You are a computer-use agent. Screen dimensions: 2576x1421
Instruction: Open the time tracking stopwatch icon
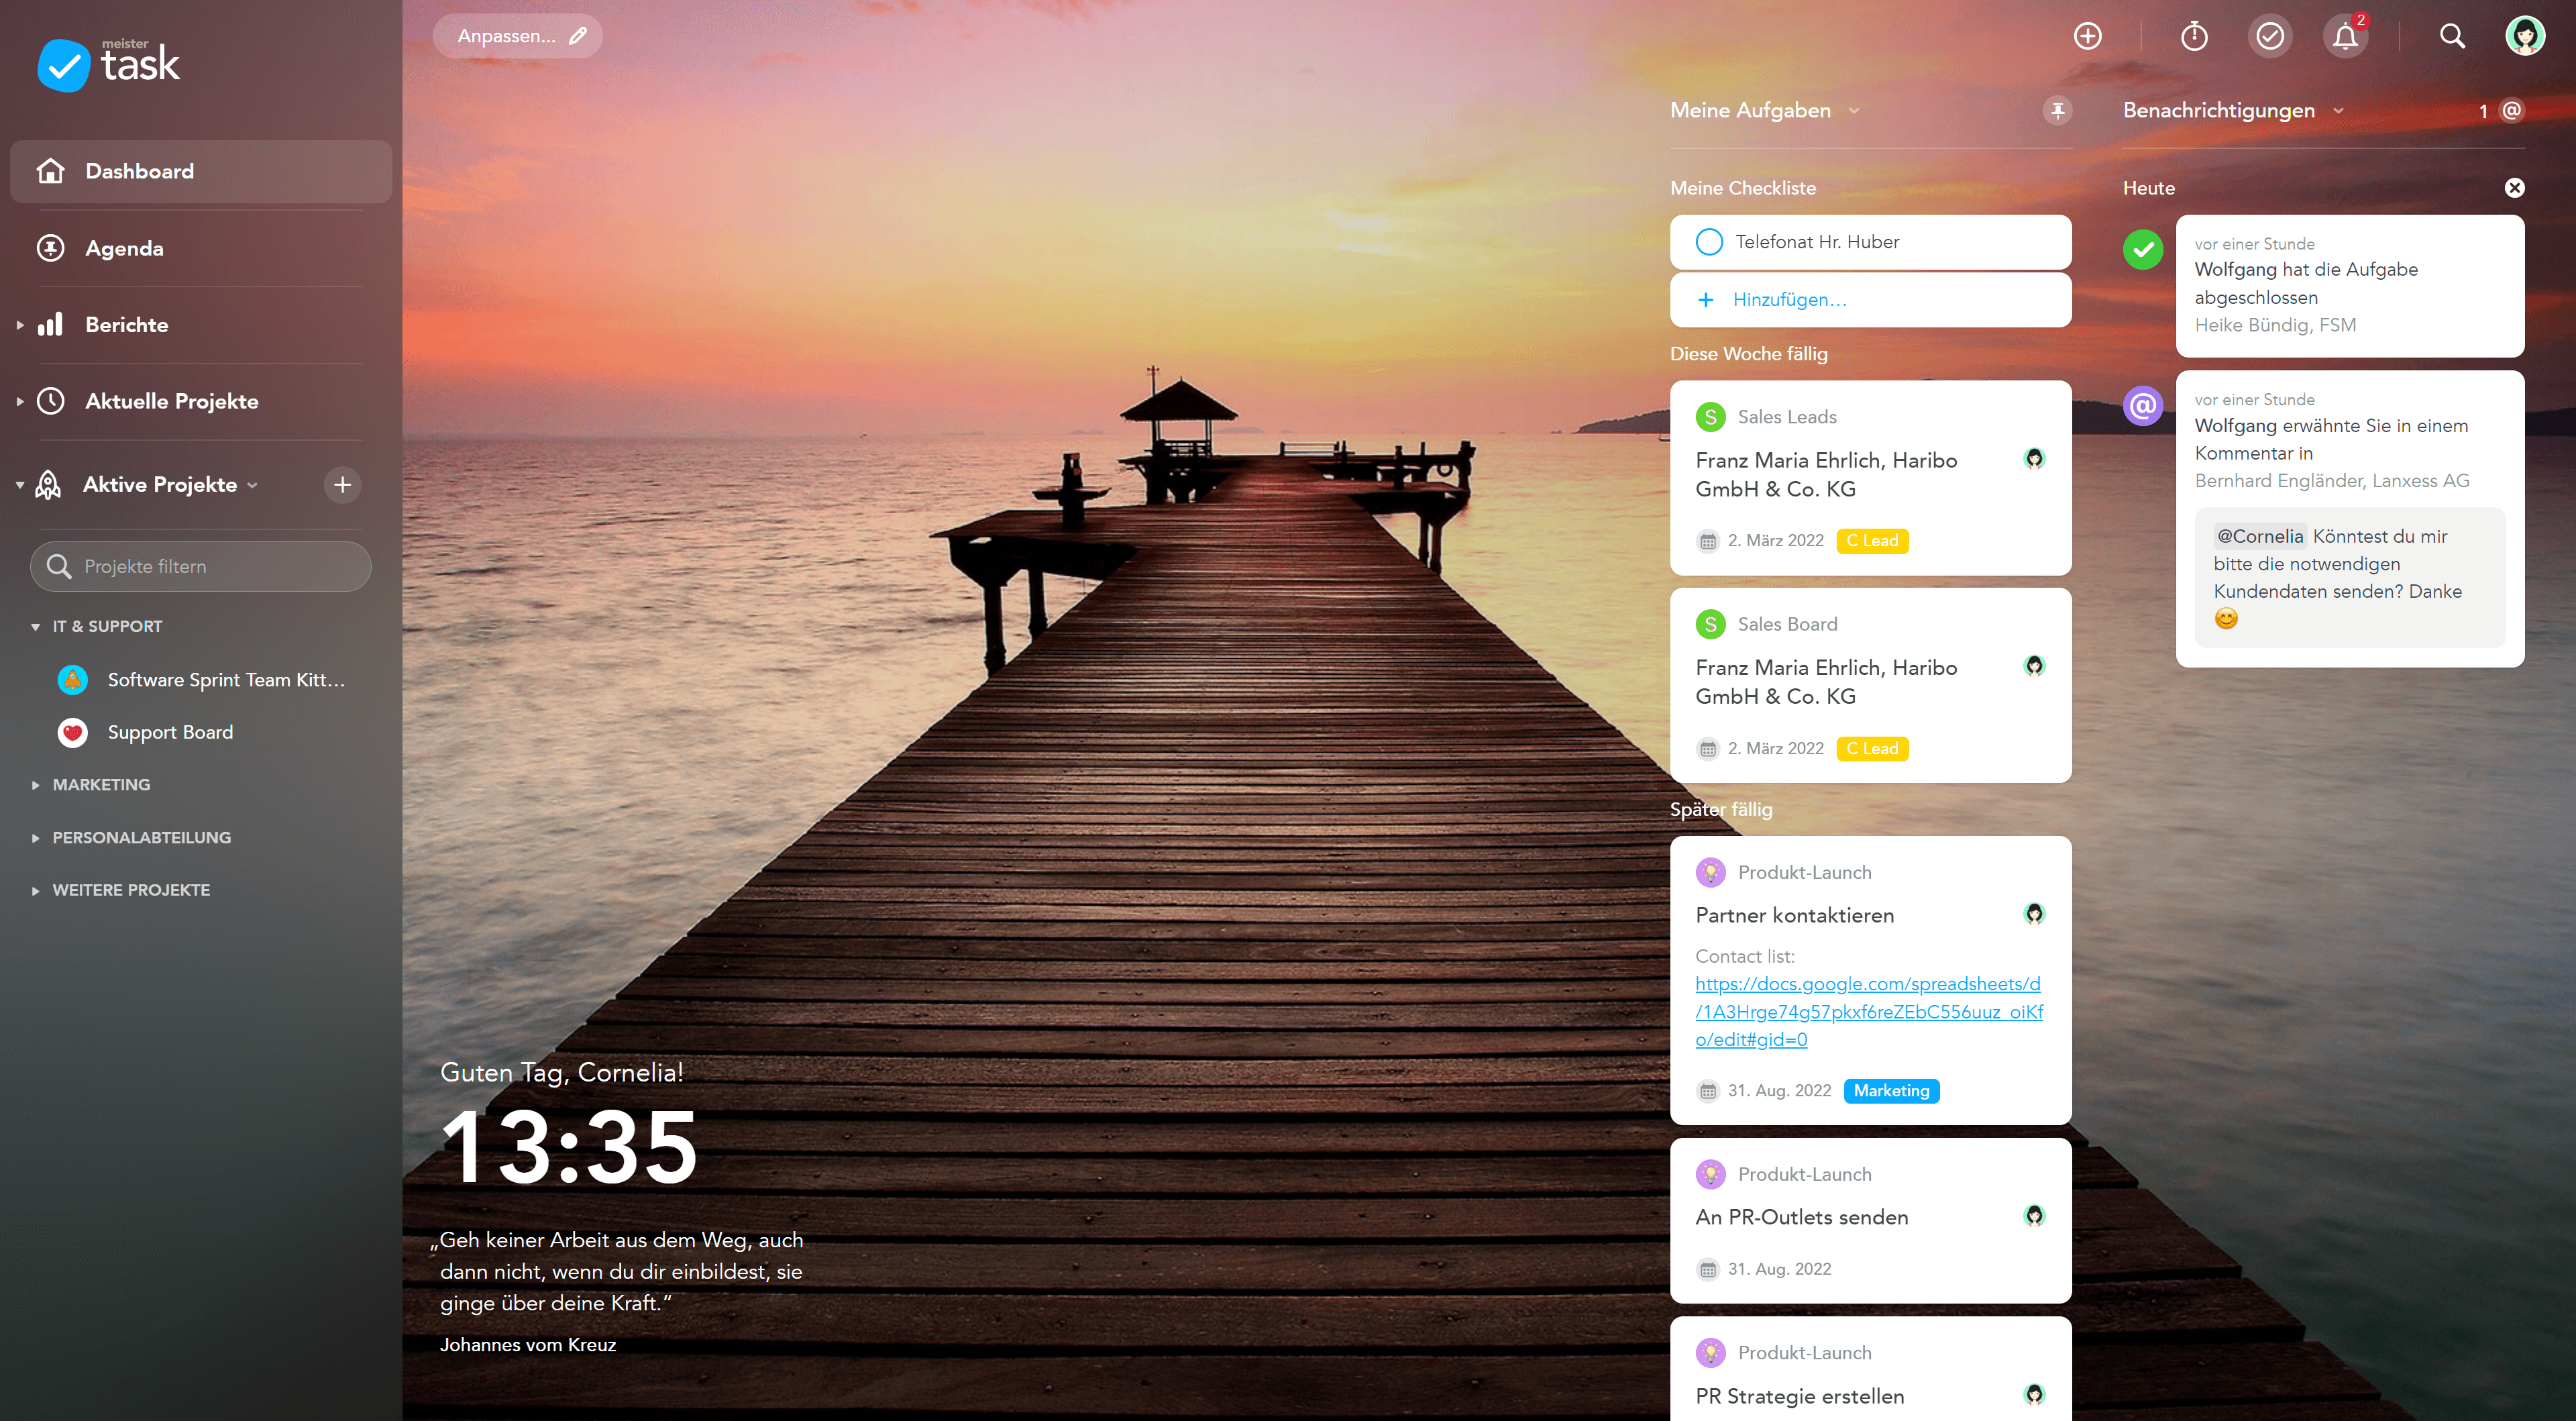(x=2193, y=36)
